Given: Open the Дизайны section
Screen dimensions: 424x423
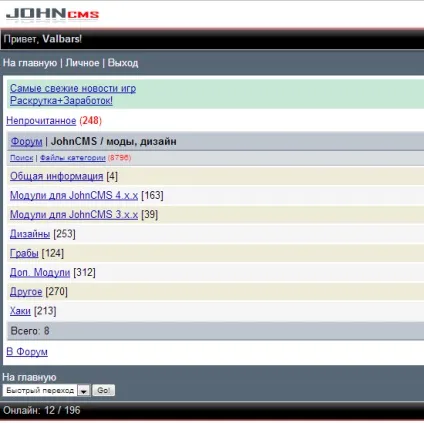Looking at the screenshot, I should (30, 234).
